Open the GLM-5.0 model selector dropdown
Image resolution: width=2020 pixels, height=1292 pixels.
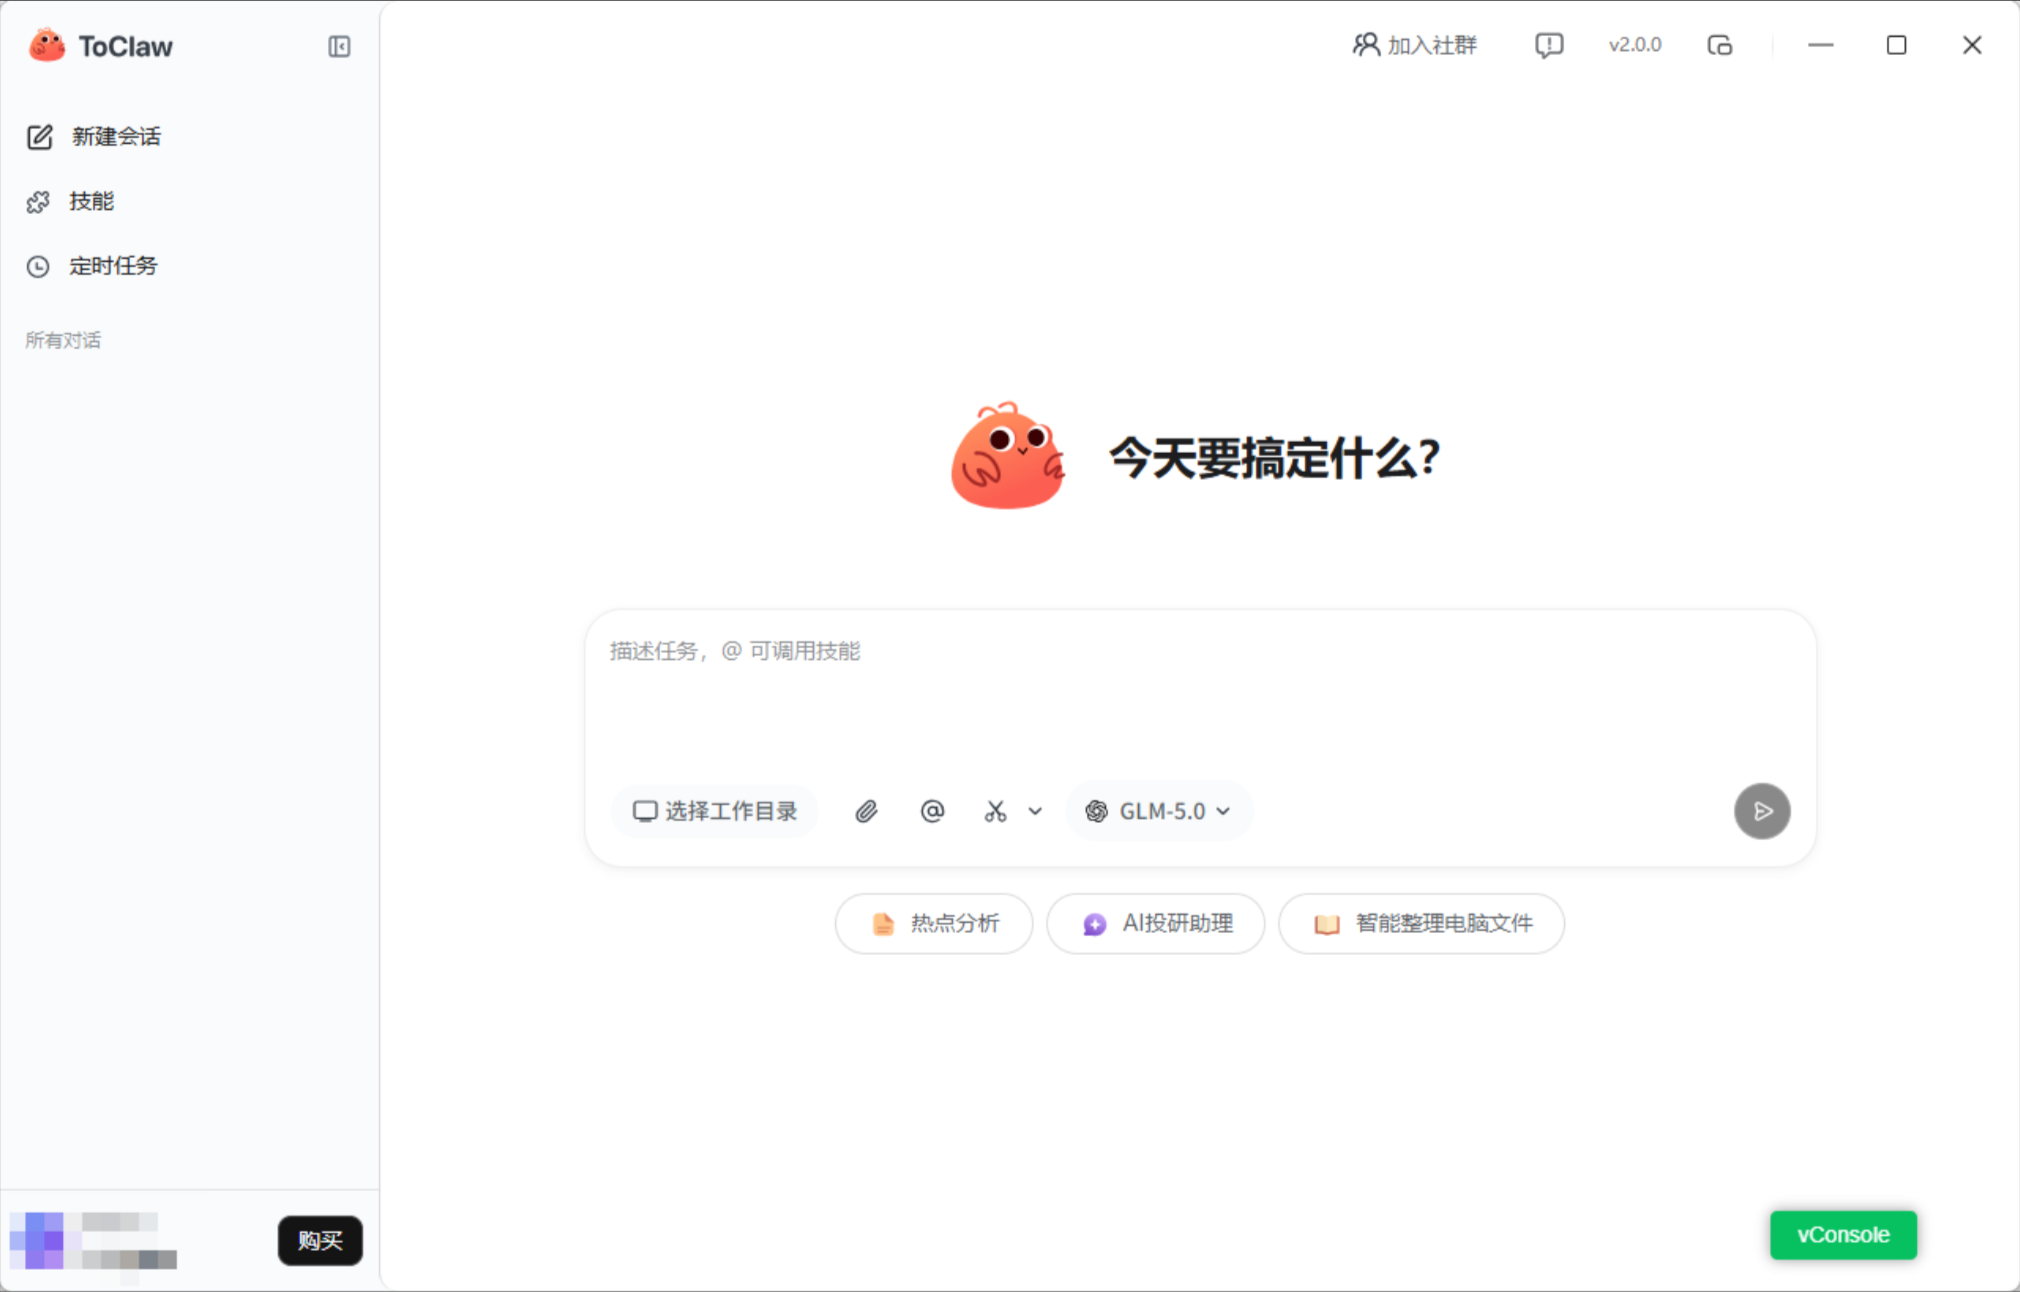[x=1158, y=811]
